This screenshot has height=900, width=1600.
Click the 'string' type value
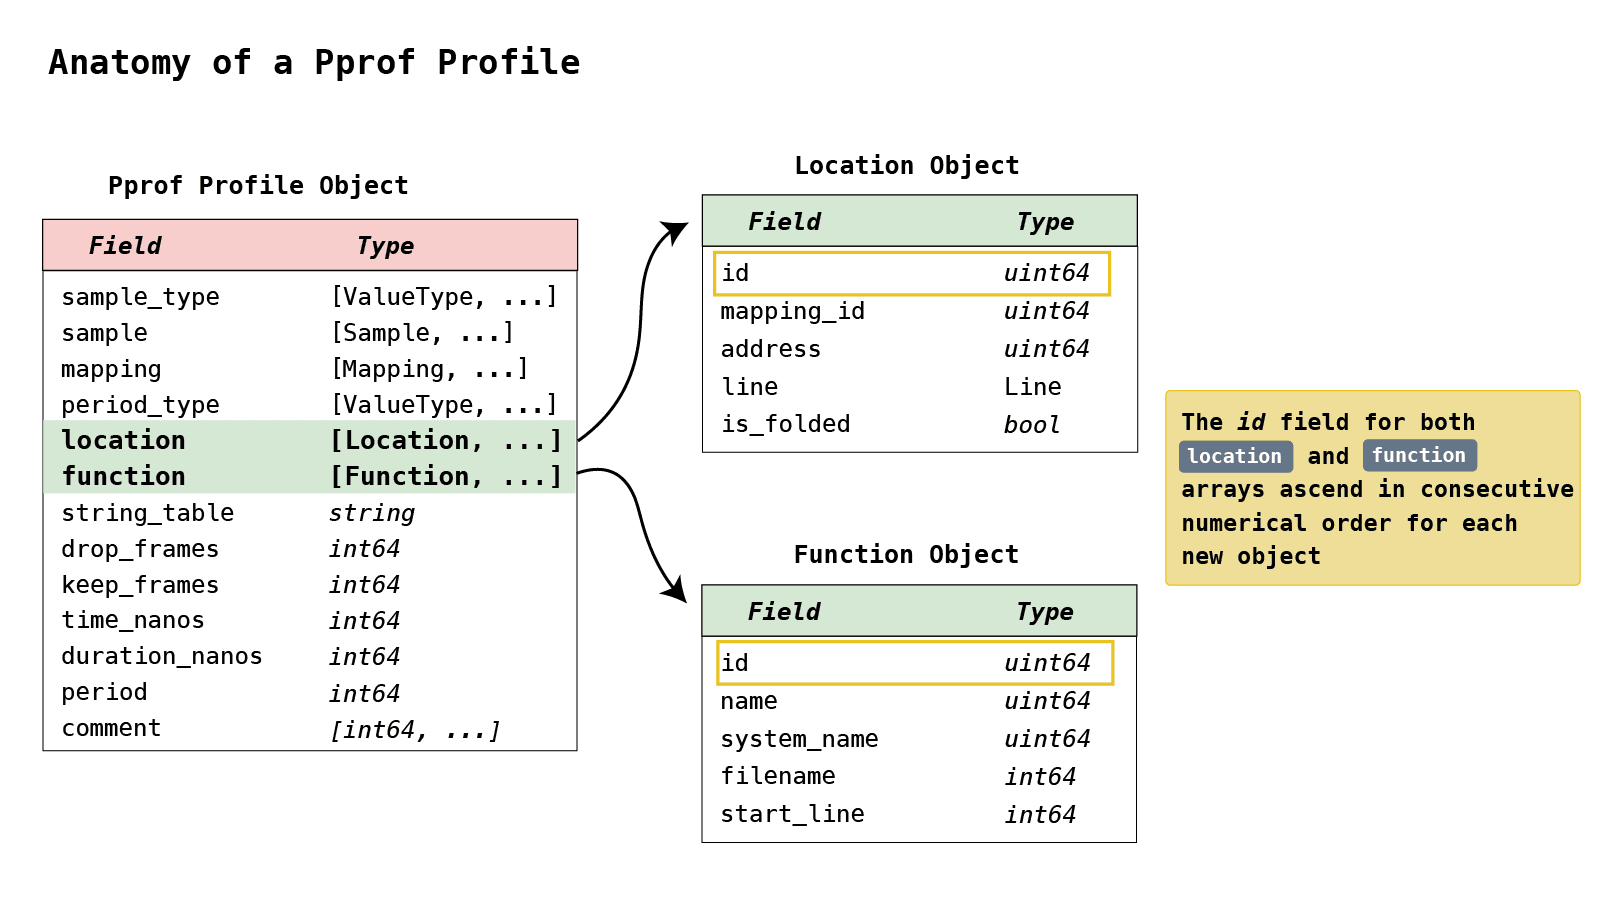coord(372,514)
